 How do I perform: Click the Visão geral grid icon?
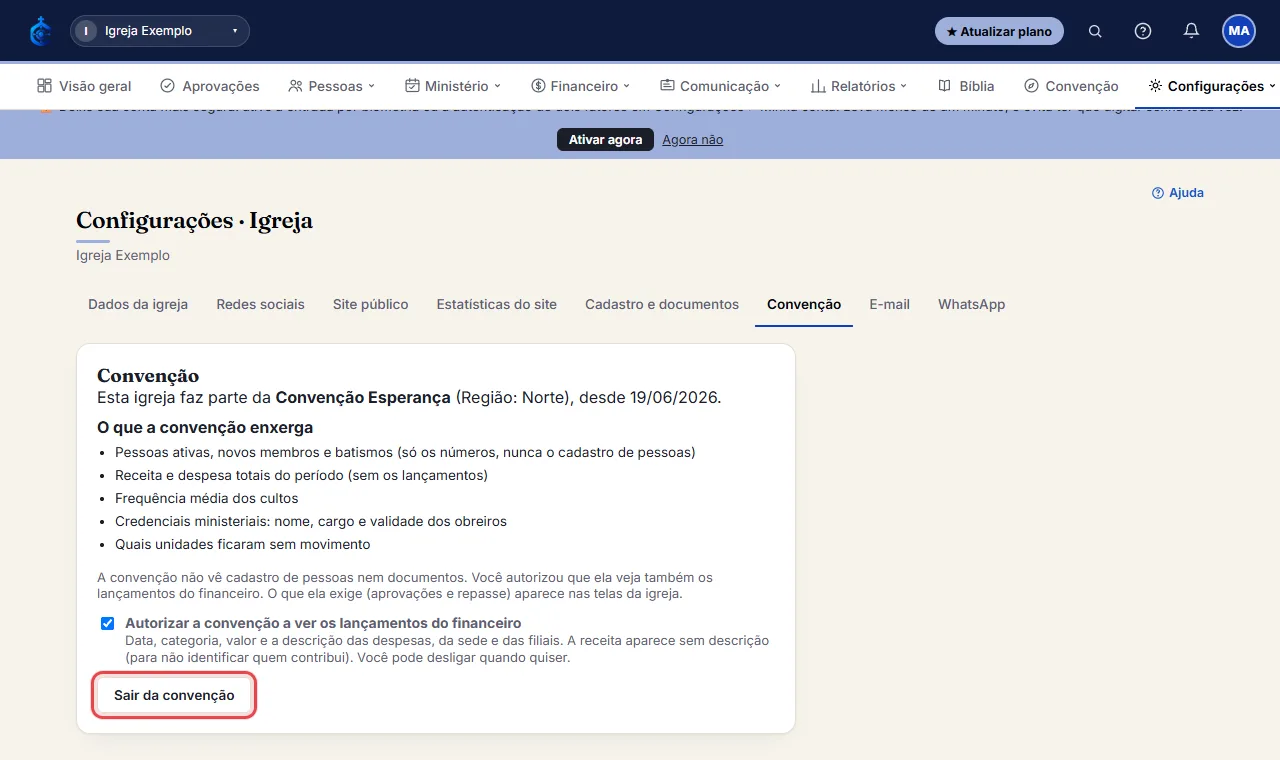[x=44, y=86]
